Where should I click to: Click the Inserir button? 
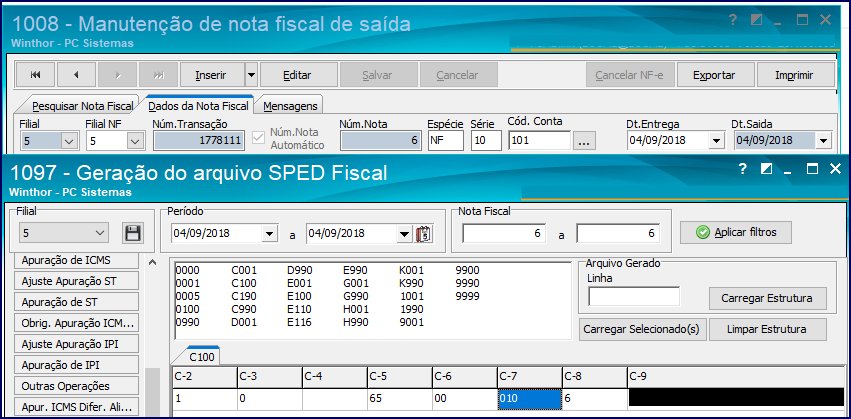[211, 75]
